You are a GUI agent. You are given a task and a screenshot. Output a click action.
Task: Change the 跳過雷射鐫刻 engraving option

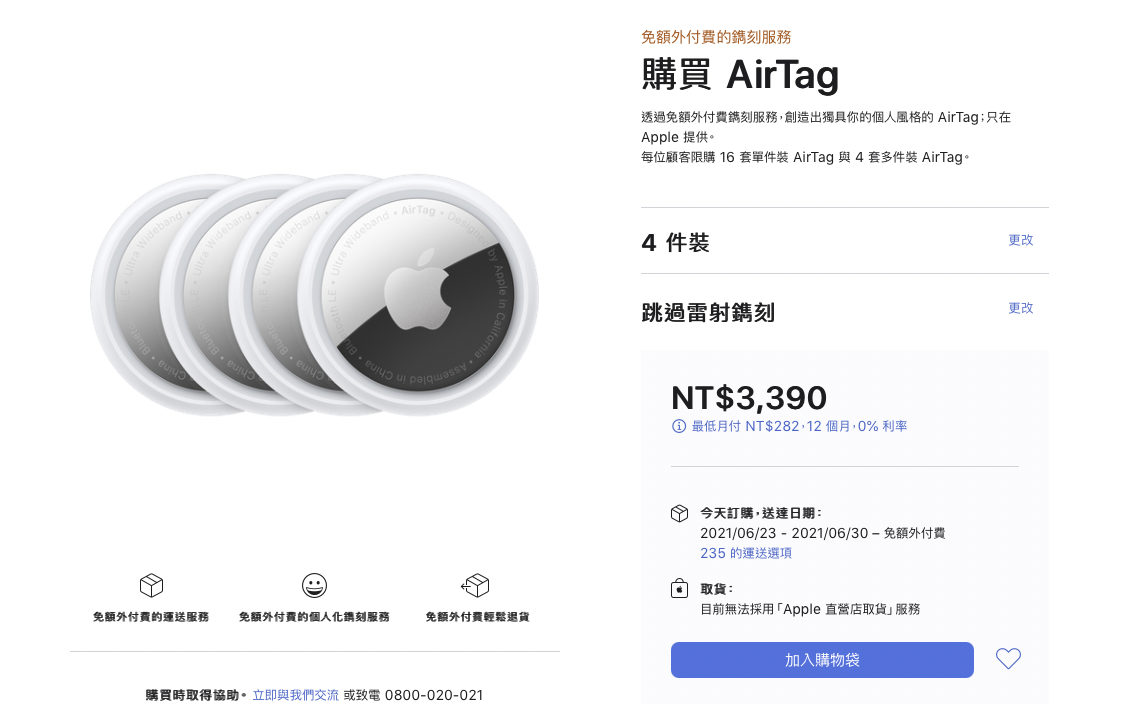click(1021, 308)
